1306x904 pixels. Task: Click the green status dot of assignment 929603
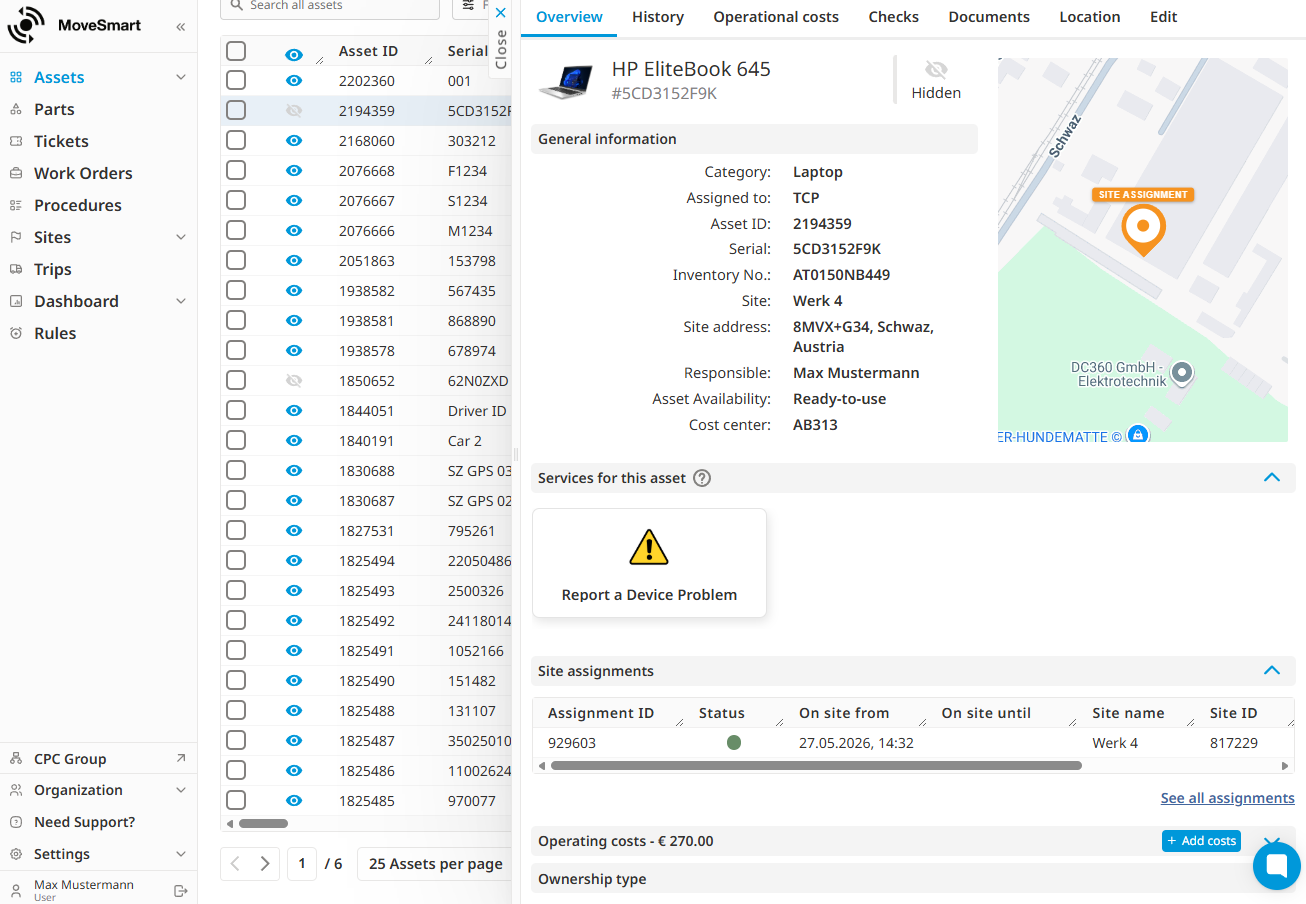734,743
